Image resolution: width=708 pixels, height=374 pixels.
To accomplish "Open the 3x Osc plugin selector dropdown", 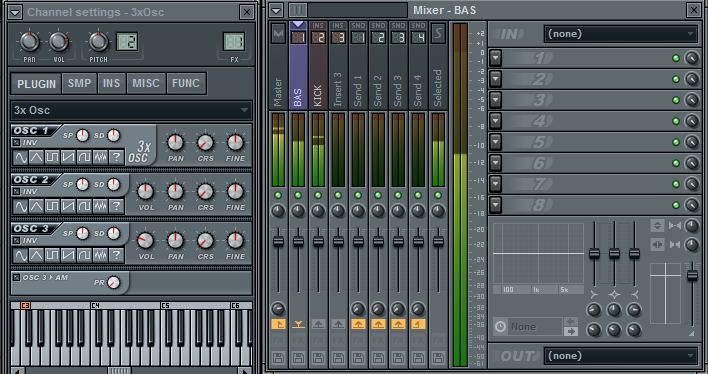I will tap(131, 110).
